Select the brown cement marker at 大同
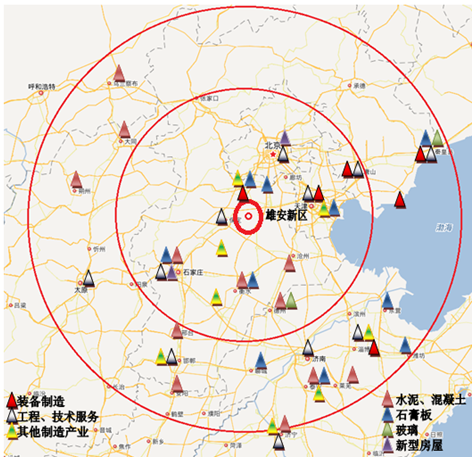 pos(125,129)
